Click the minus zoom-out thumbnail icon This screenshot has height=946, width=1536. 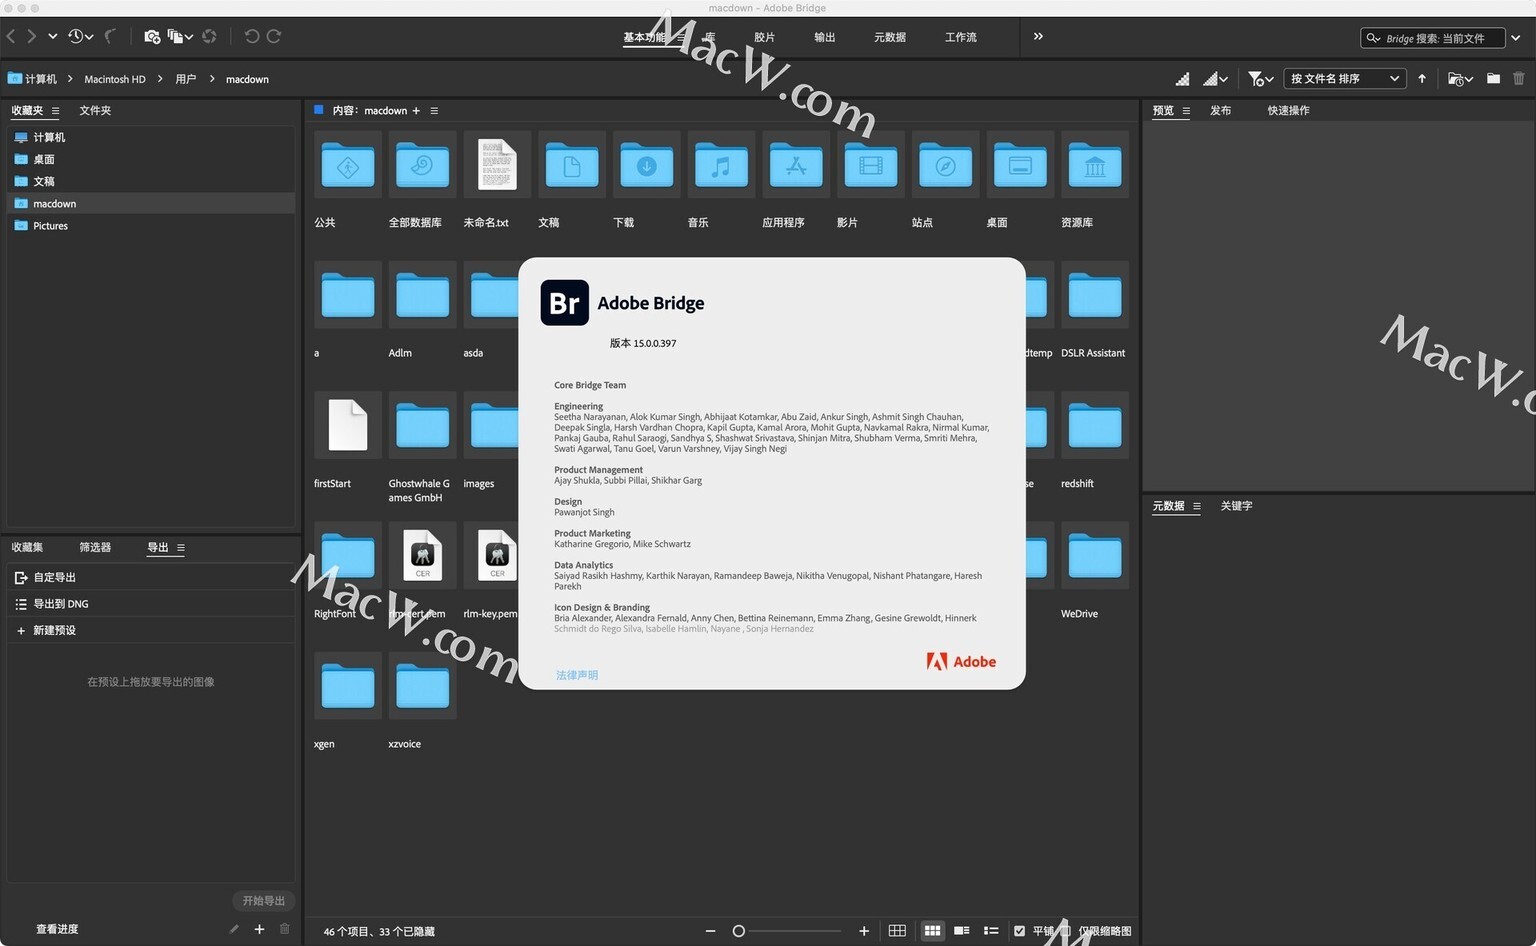710,931
